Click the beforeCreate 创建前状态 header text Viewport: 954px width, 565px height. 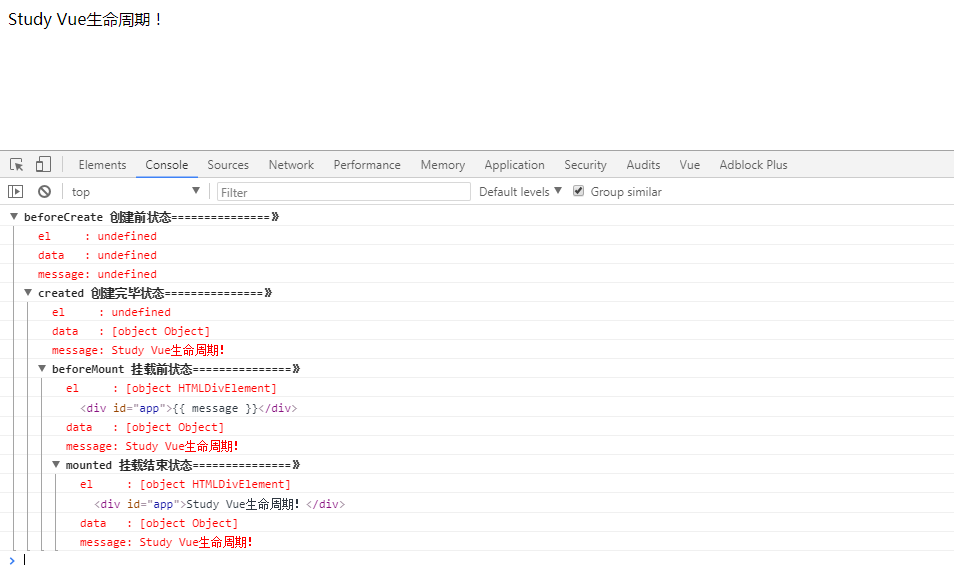click(151, 217)
